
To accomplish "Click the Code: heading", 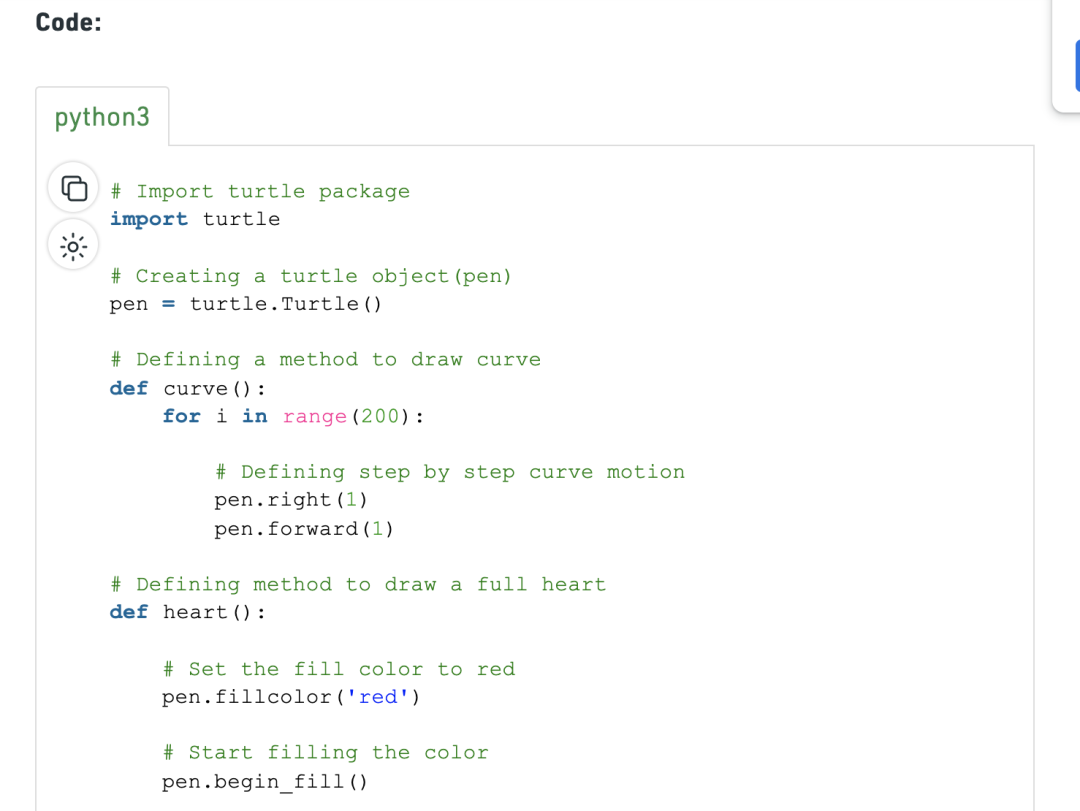I will pyautogui.click(x=68, y=23).
